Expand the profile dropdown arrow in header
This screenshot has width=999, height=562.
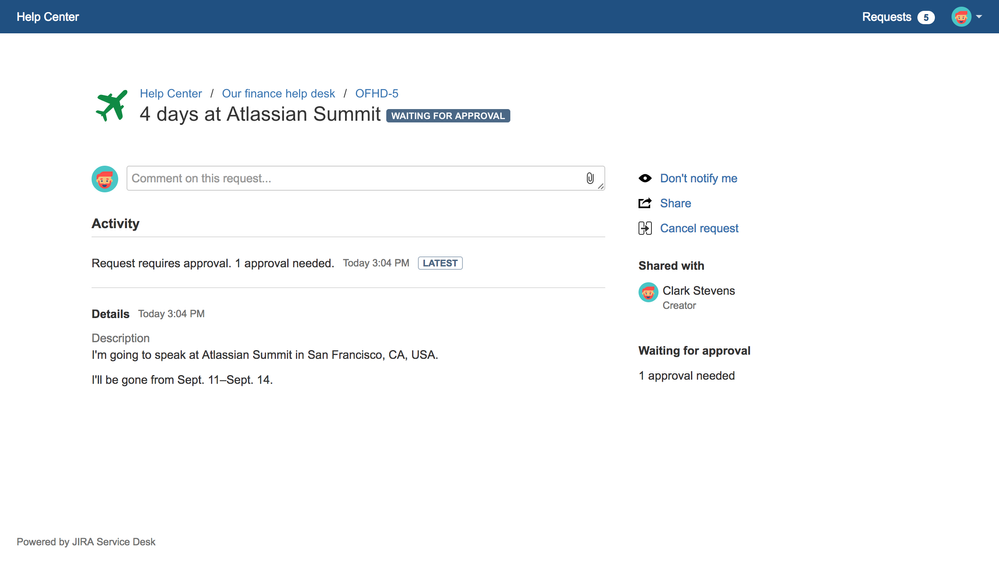[979, 17]
